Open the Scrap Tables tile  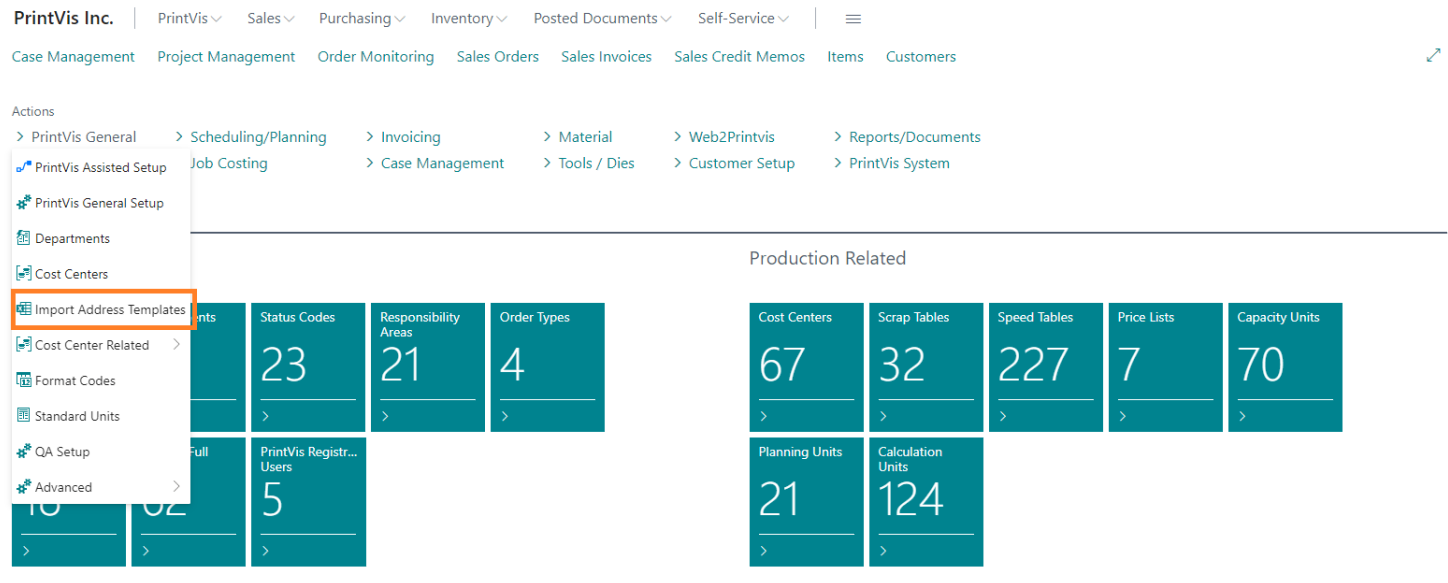pos(926,367)
